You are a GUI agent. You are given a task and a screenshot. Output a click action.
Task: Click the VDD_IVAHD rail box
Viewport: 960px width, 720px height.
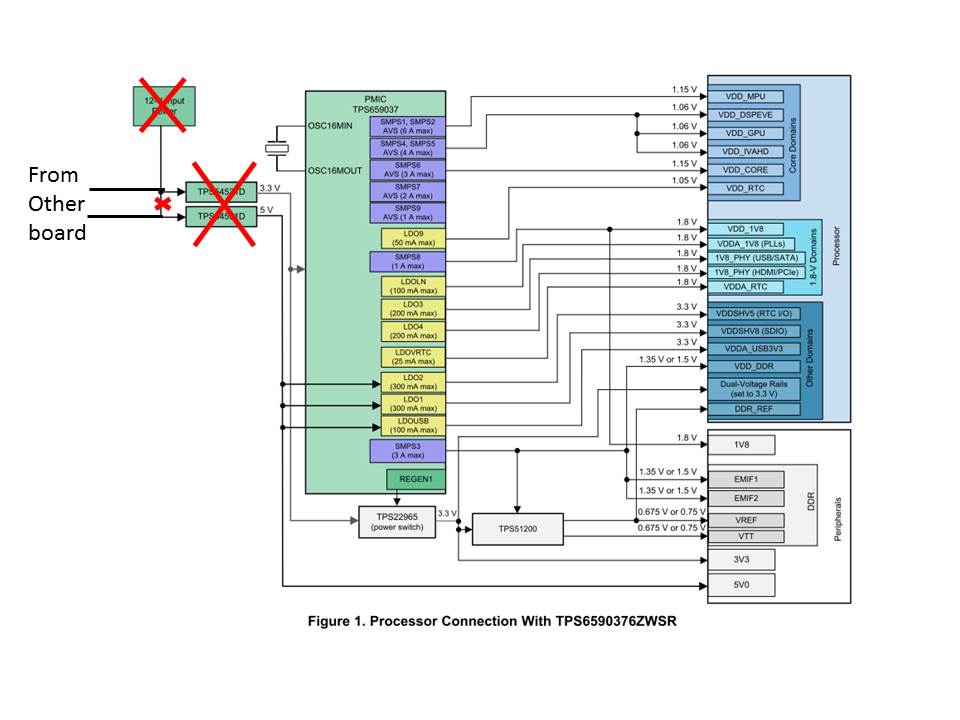coord(745,151)
